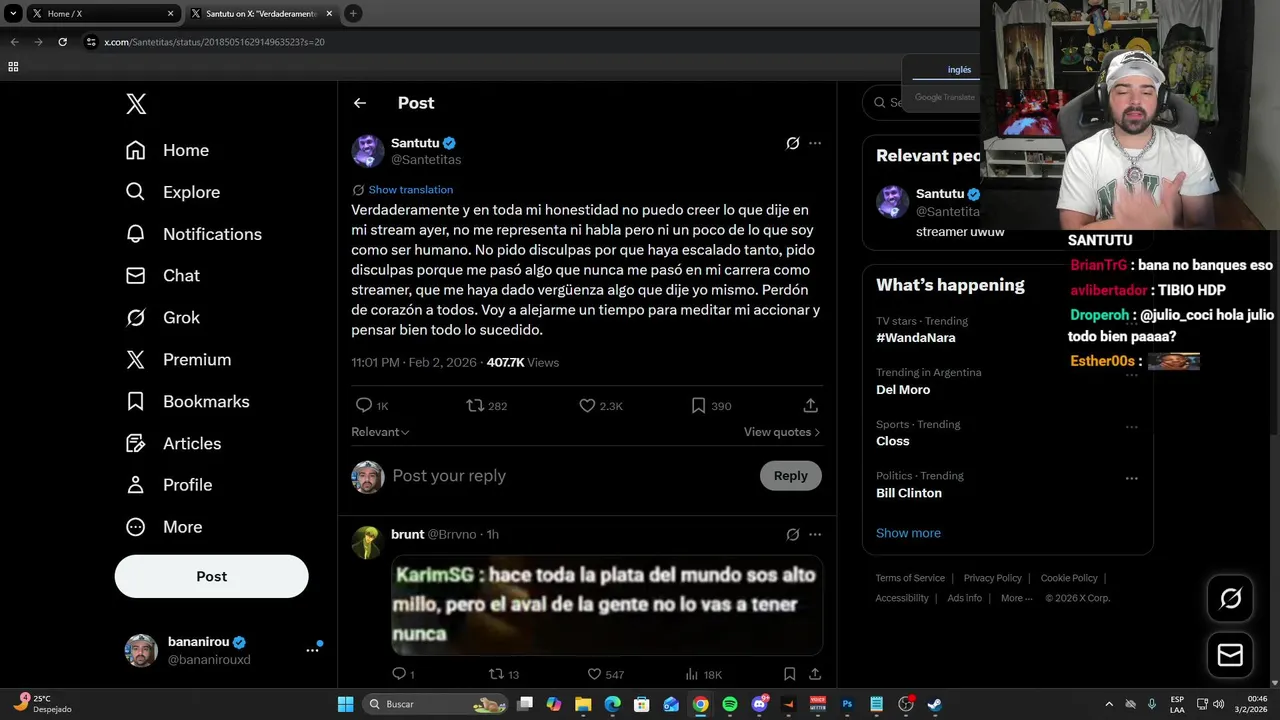
Task: Reply to Santutu's post (1K)
Action: pyautogui.click(x=372, y=405)
